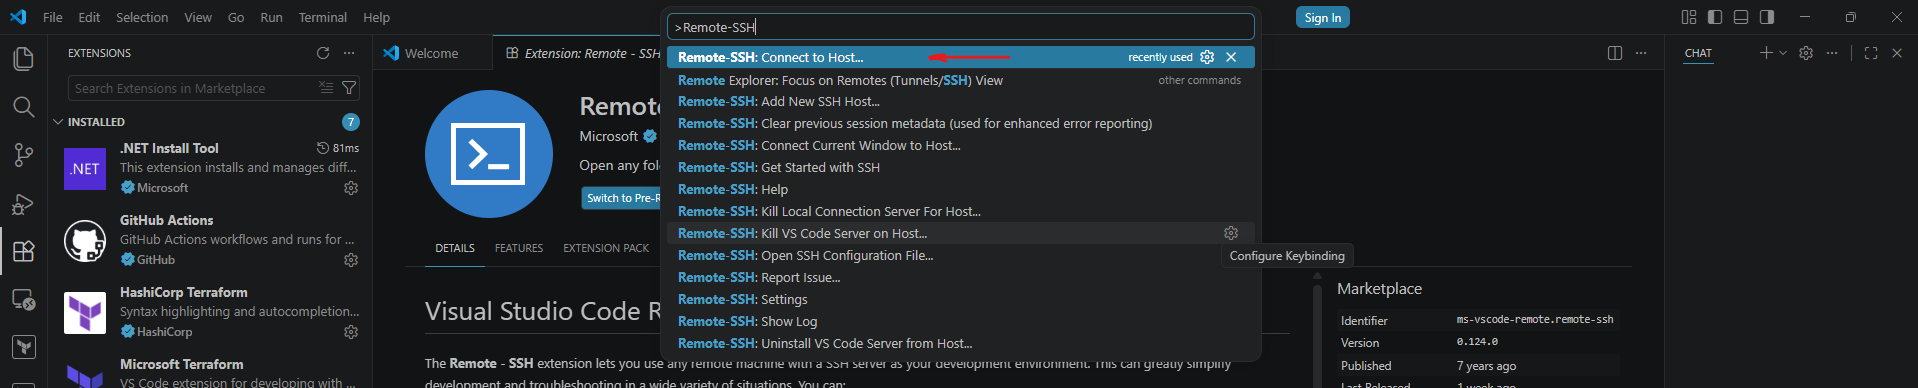Select the HashiCorp Terraform extension entry
The height and width of the screenshot is (388, 1918).
point(210,312)
